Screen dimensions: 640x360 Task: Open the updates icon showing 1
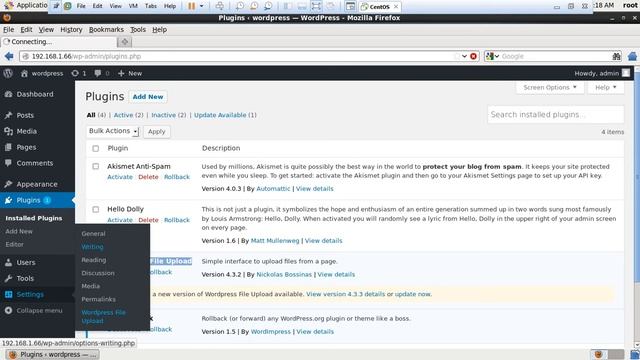tap(78, 73)
